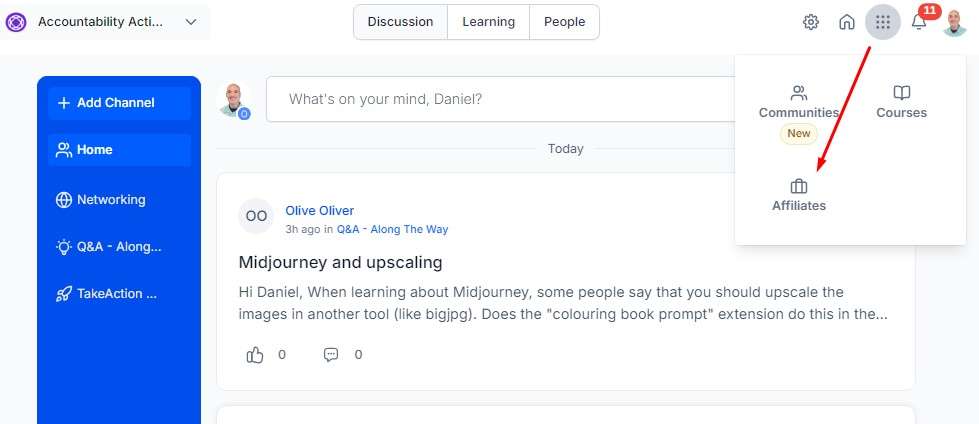Open the user profile avatar menu
The height and width of the screenshot is (424, 979).
coord(955,22)
